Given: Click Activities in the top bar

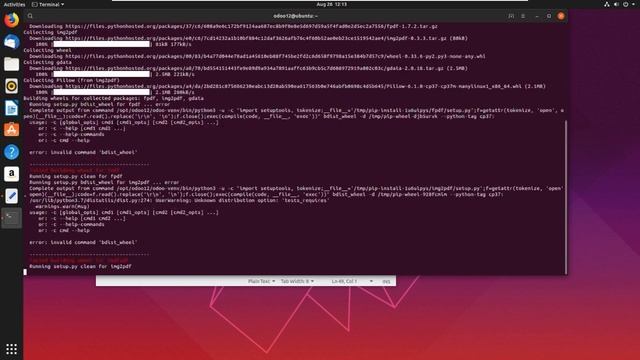Looking at the screenshot, I should 14,4.
